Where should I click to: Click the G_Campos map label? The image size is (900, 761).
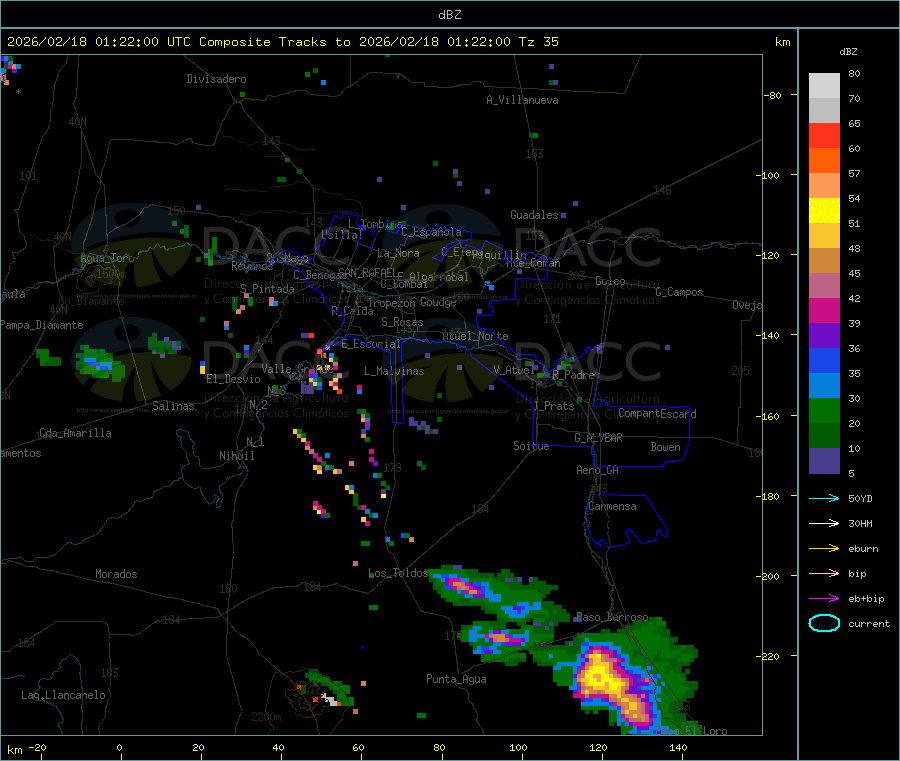tap(679, 292)
